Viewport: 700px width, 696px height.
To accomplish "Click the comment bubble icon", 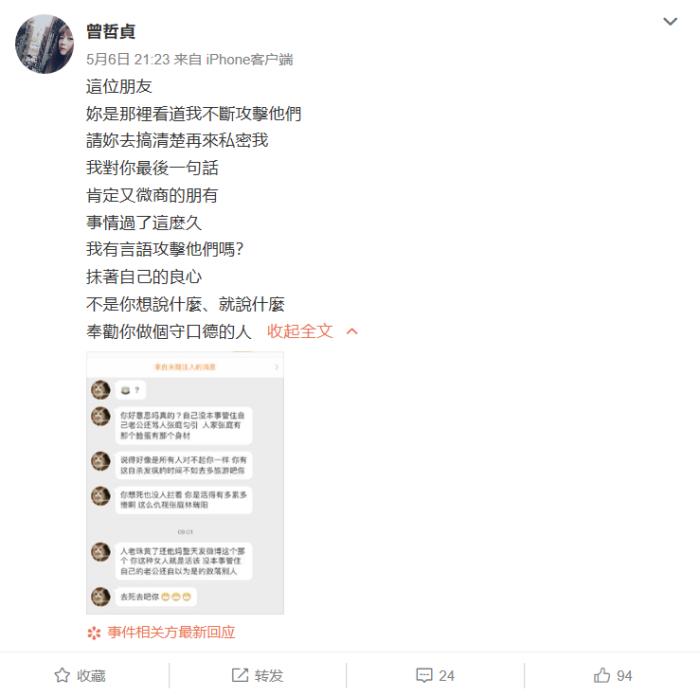I will [424, 675].
